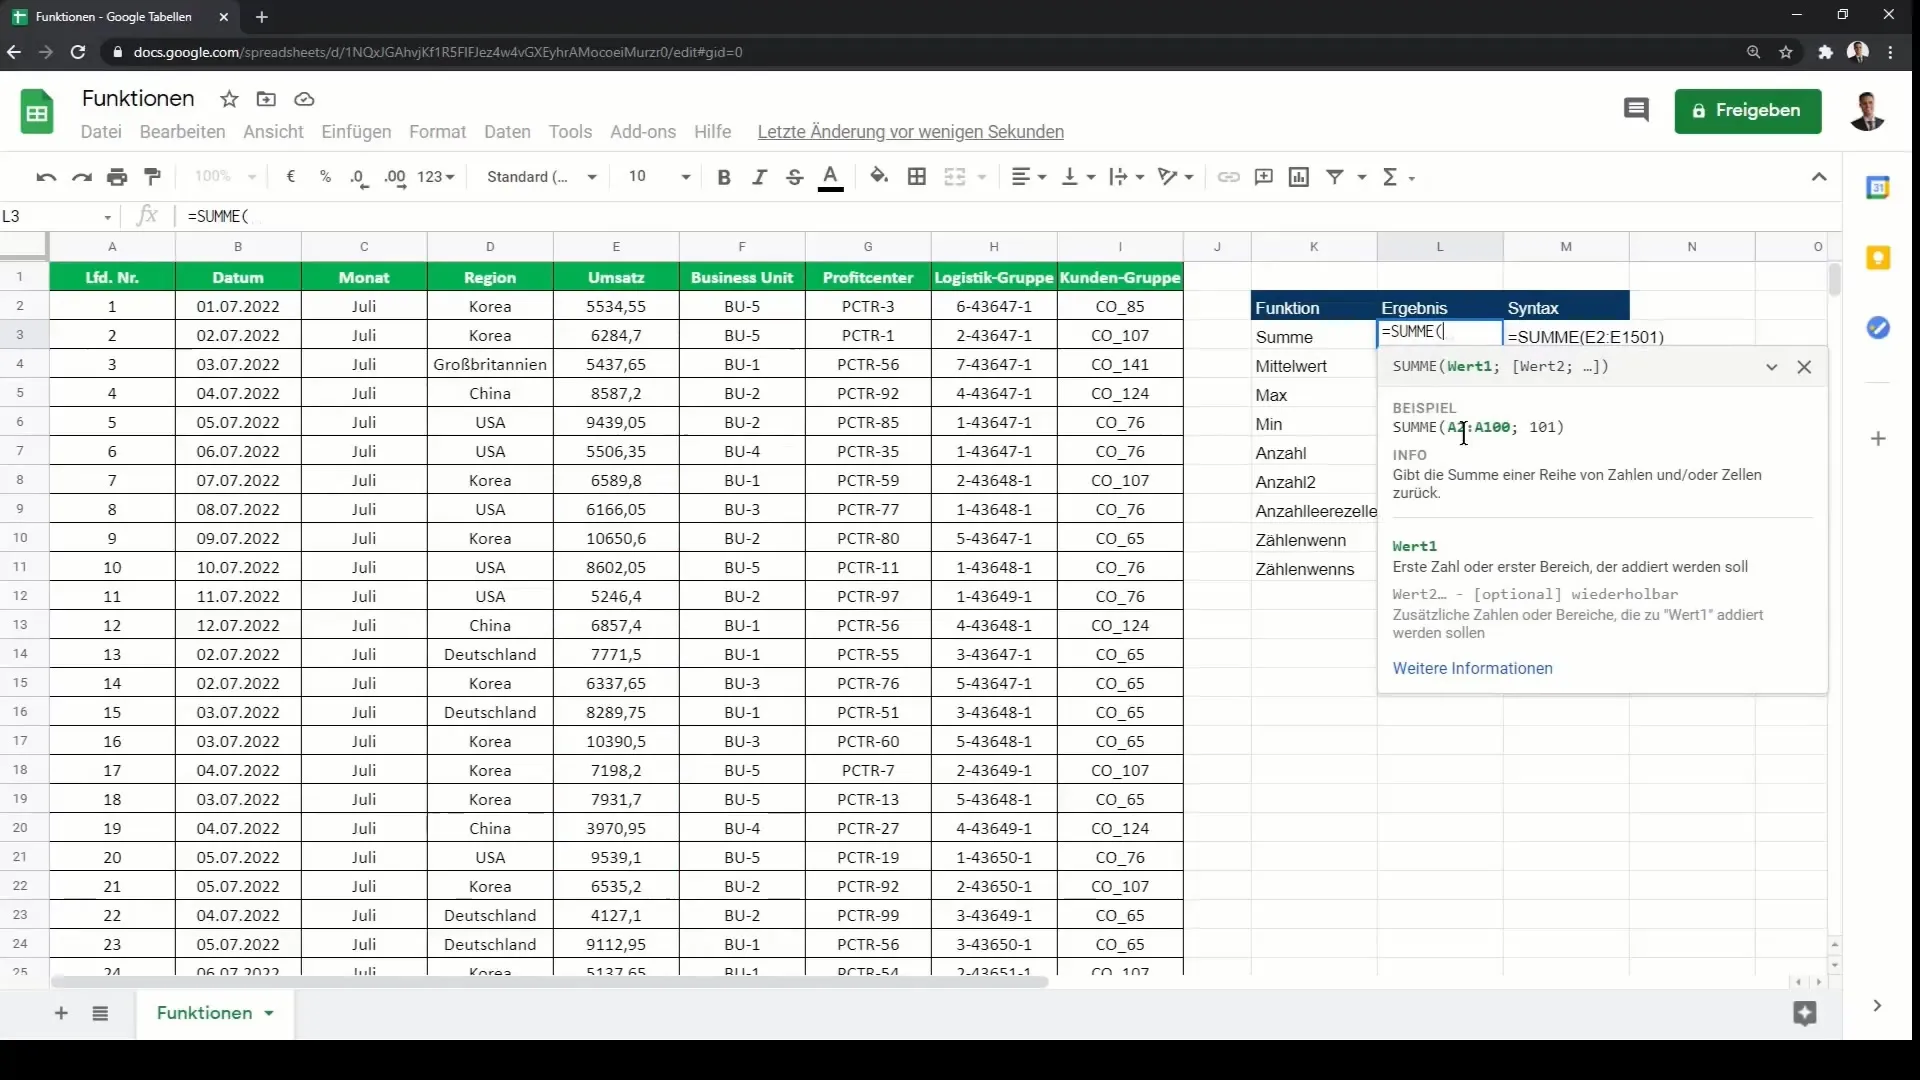1920x1080 pixels.
Task: Get add-ons with plus icon in side panel
Action: 1878,439
